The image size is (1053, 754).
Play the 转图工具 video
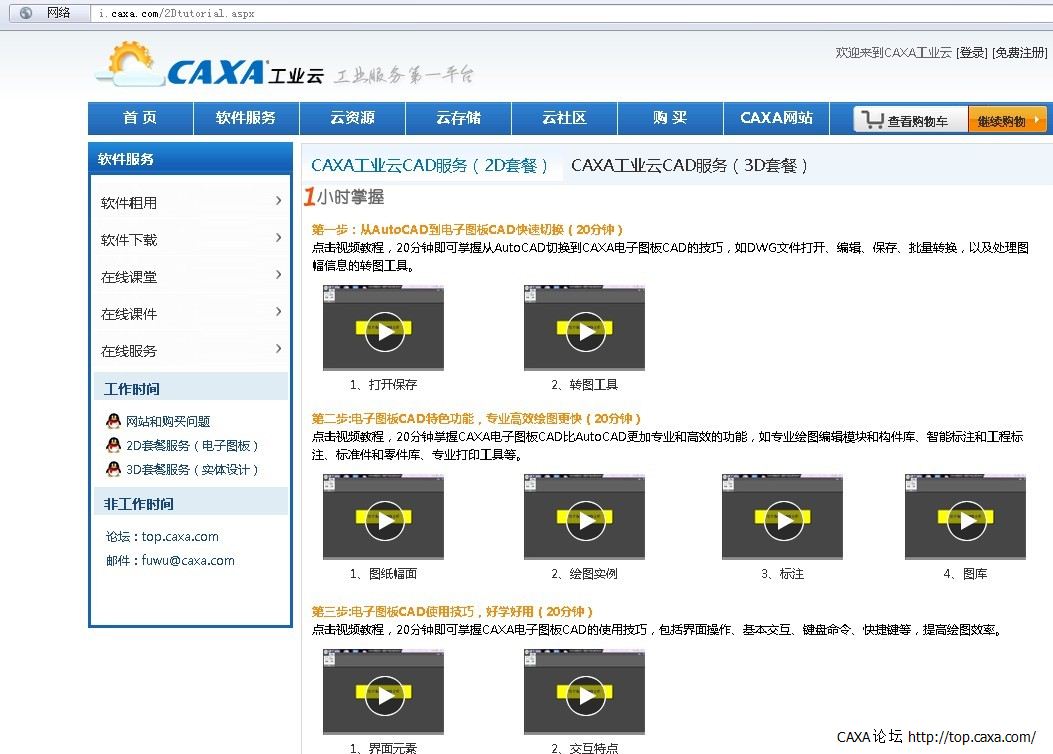584,328
